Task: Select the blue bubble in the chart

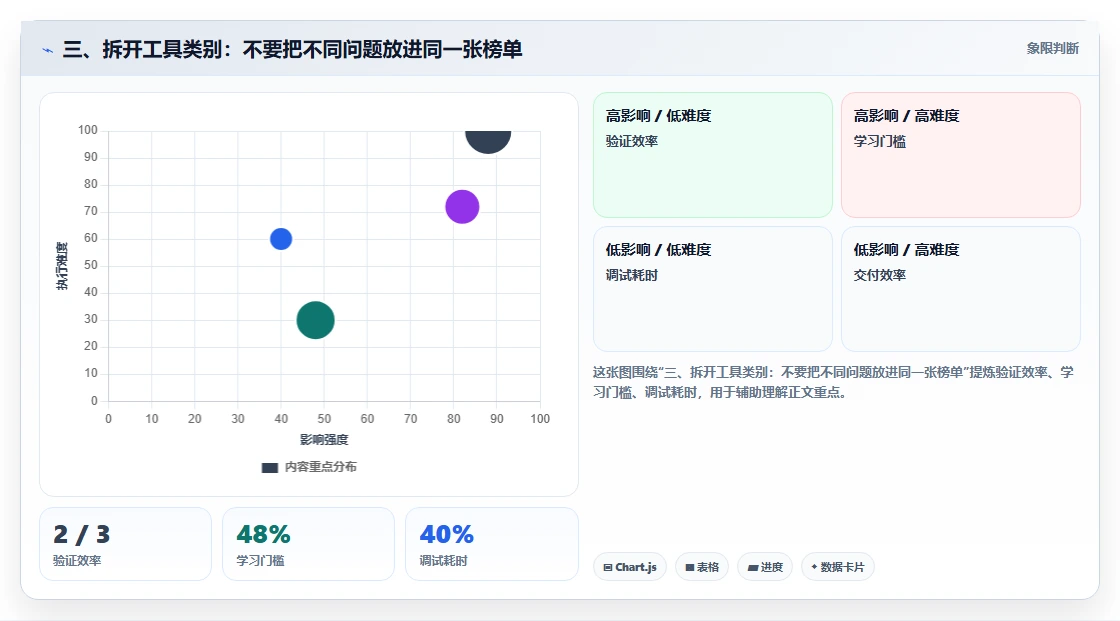Action: 281,239
